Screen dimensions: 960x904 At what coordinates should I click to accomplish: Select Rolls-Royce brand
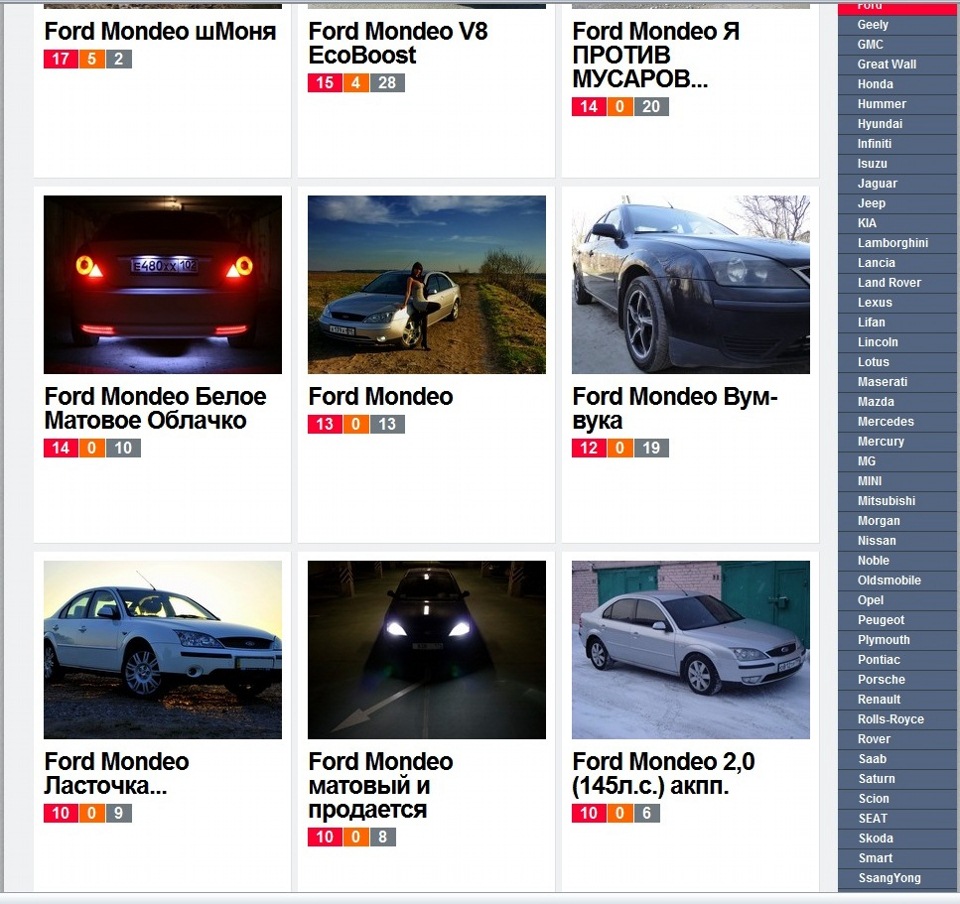click(899, 720)
